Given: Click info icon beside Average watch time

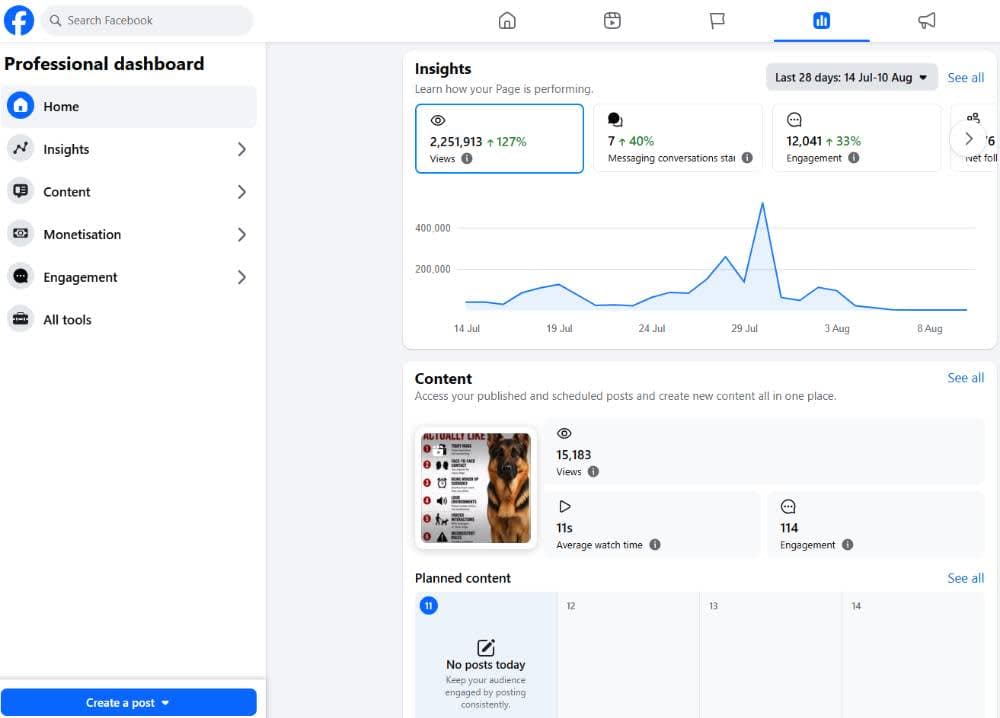Looking at the screenshot, I should [x=655, y=545].
